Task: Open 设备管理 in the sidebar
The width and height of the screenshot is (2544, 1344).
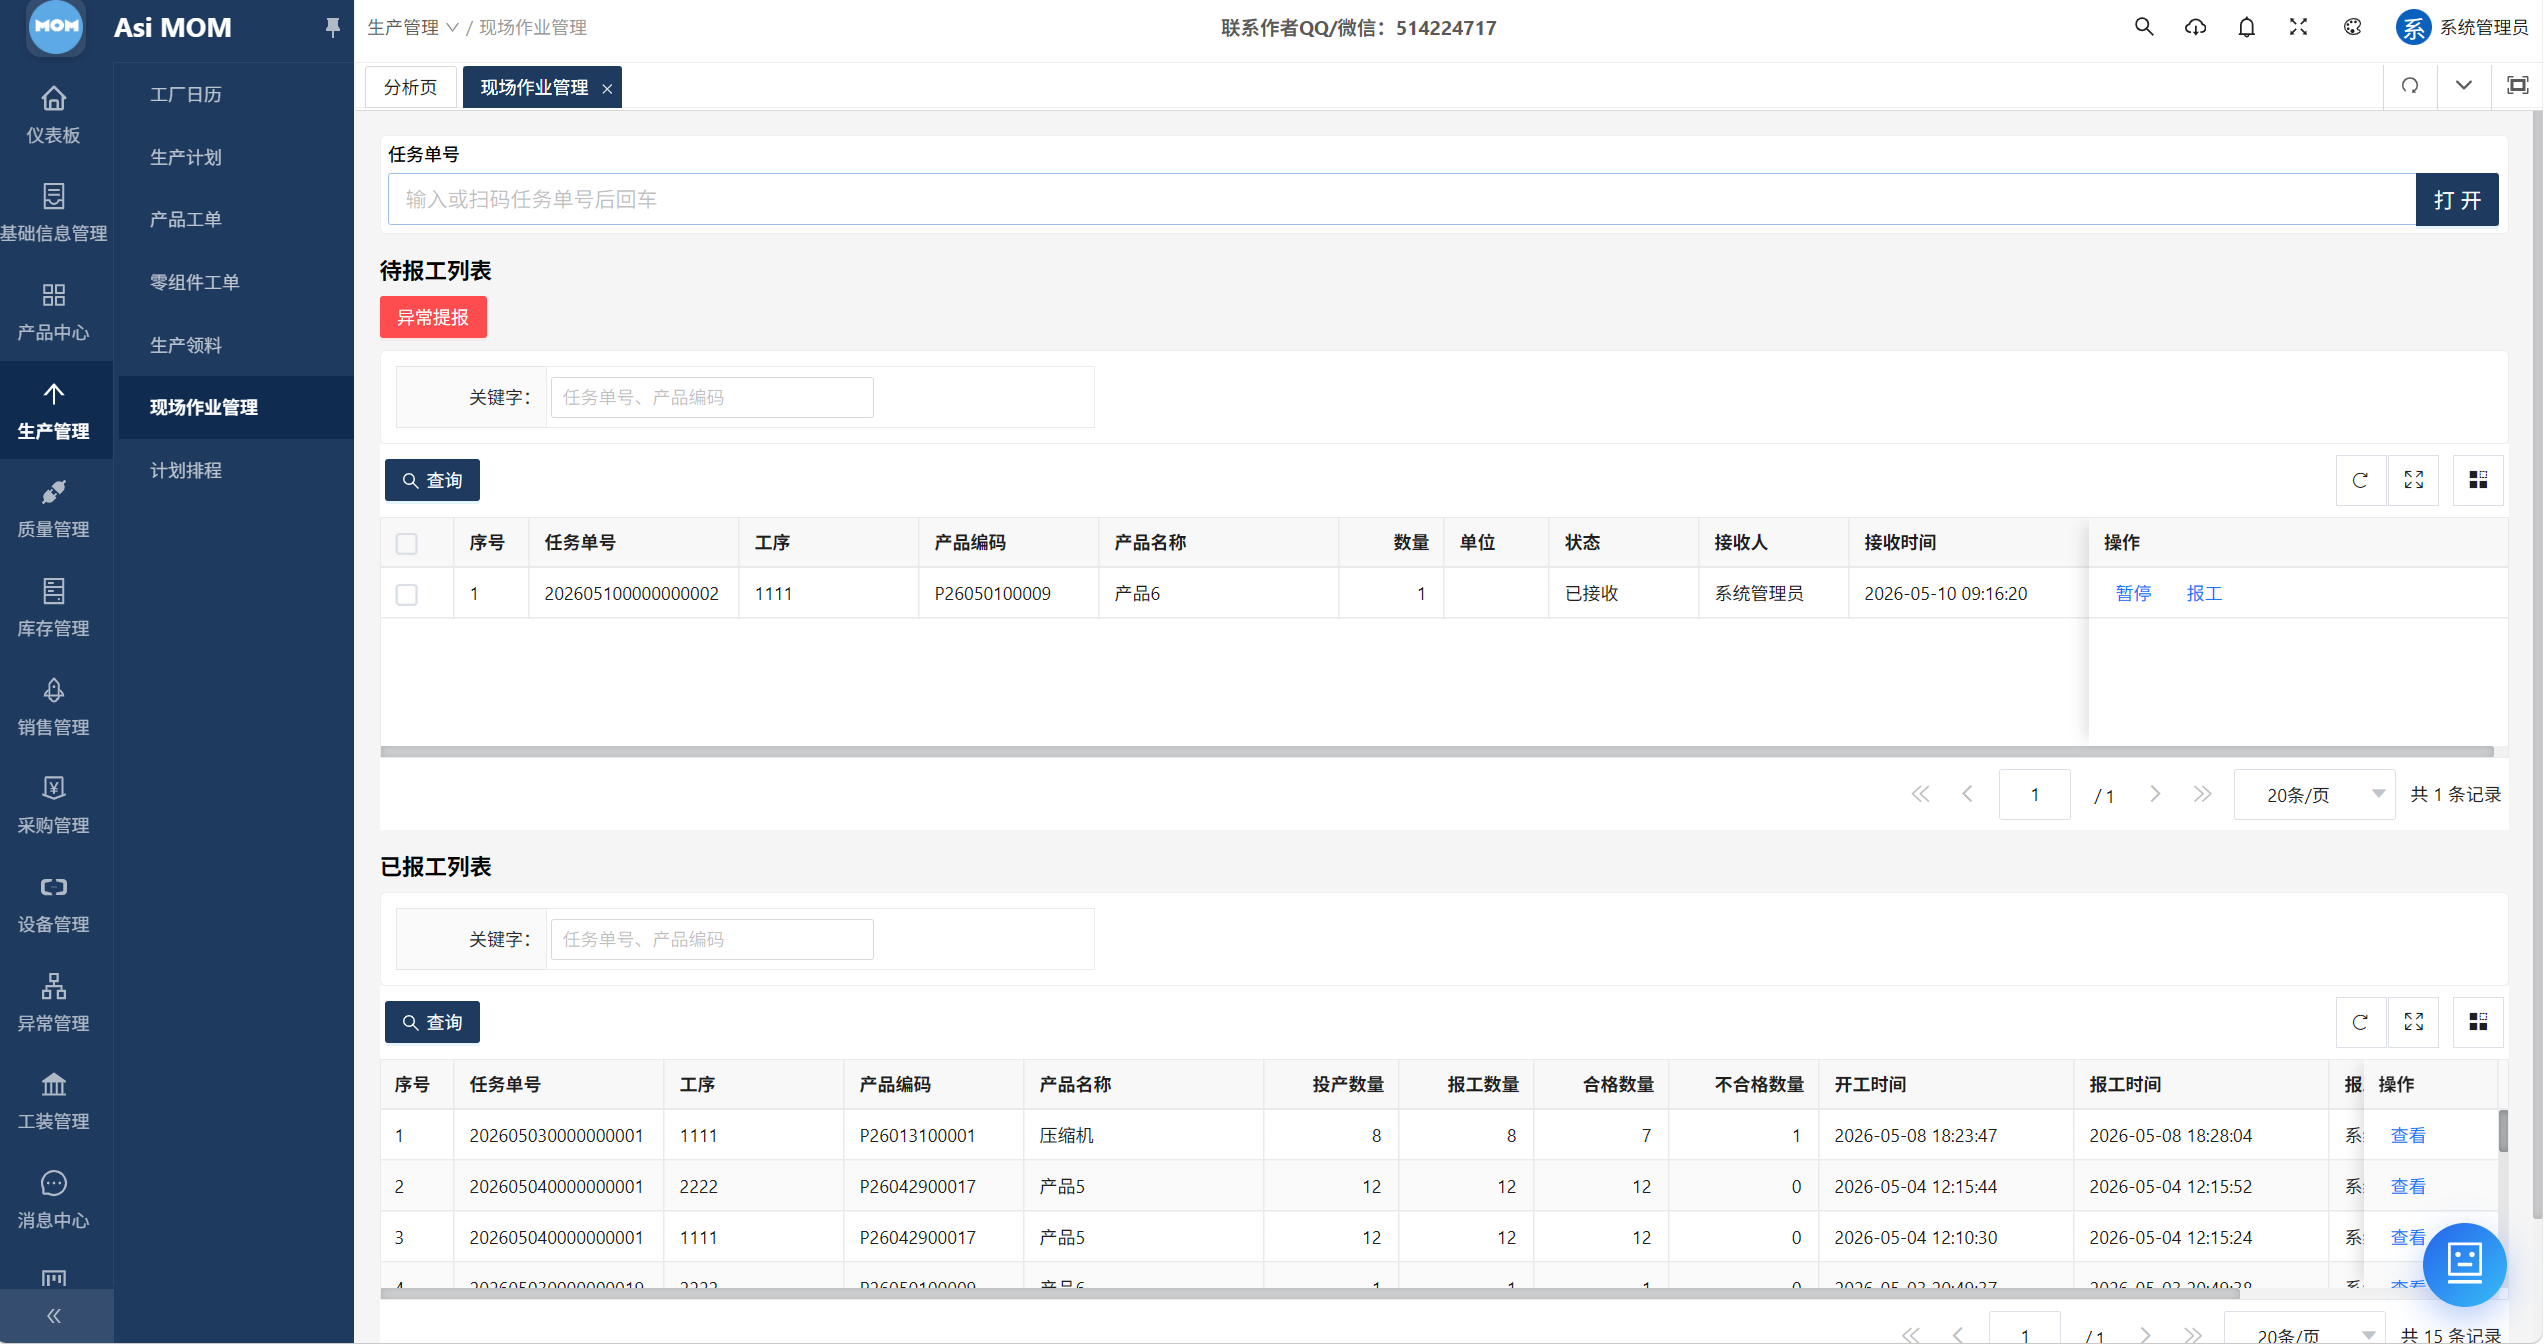Action: point(54,903)
